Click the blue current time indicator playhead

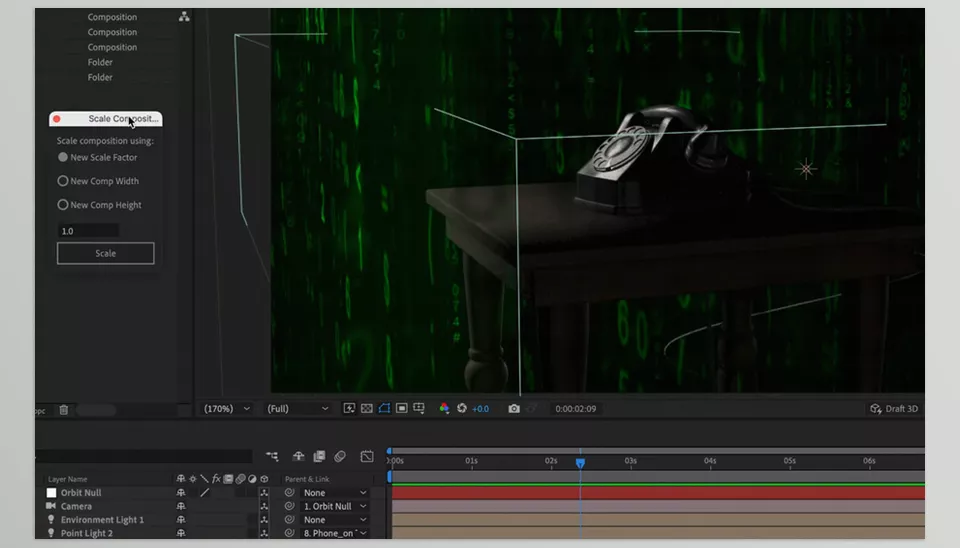click(x=580, y=463)
